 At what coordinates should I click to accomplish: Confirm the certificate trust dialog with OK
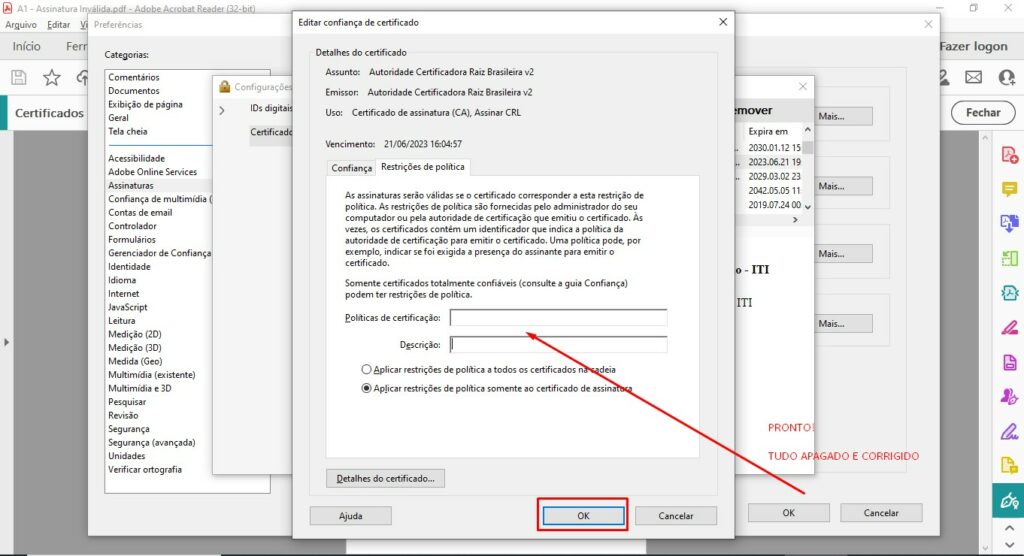(583, 515)
